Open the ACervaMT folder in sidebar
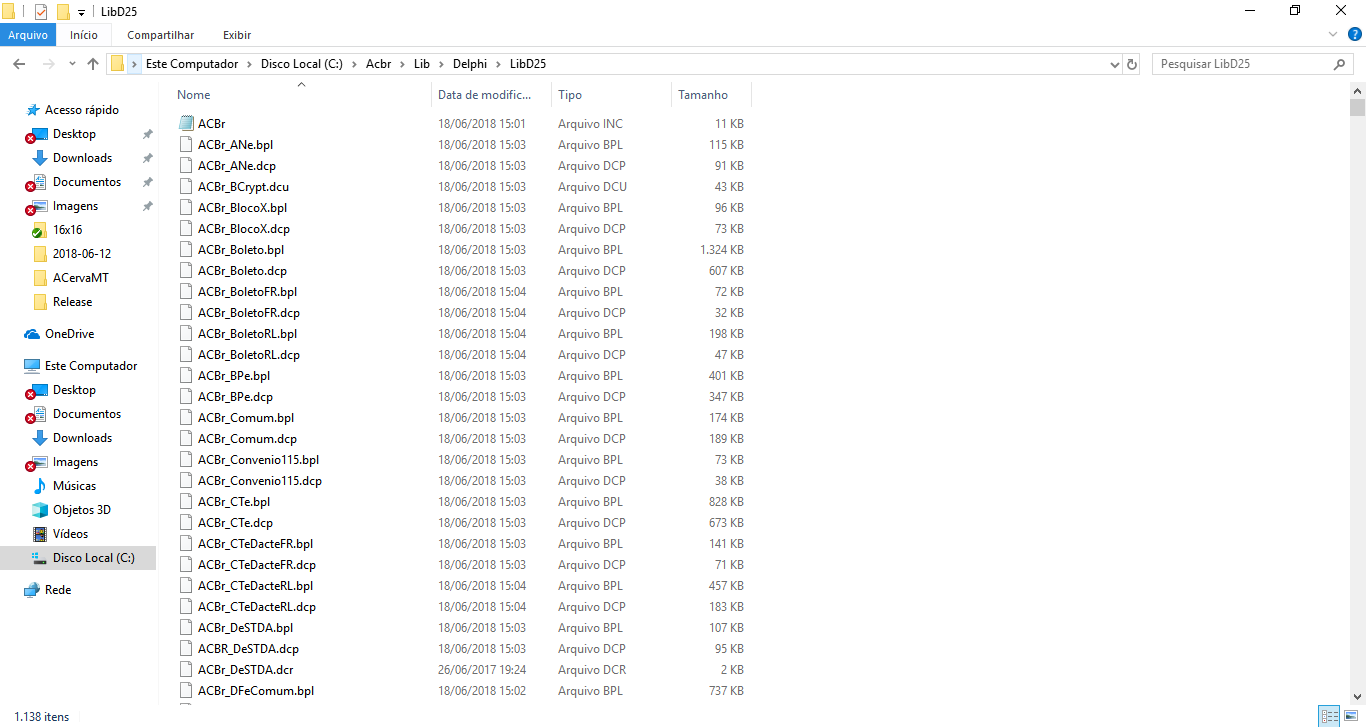The height and width of the screenshot is (727, 1366). tap(81, 278)
